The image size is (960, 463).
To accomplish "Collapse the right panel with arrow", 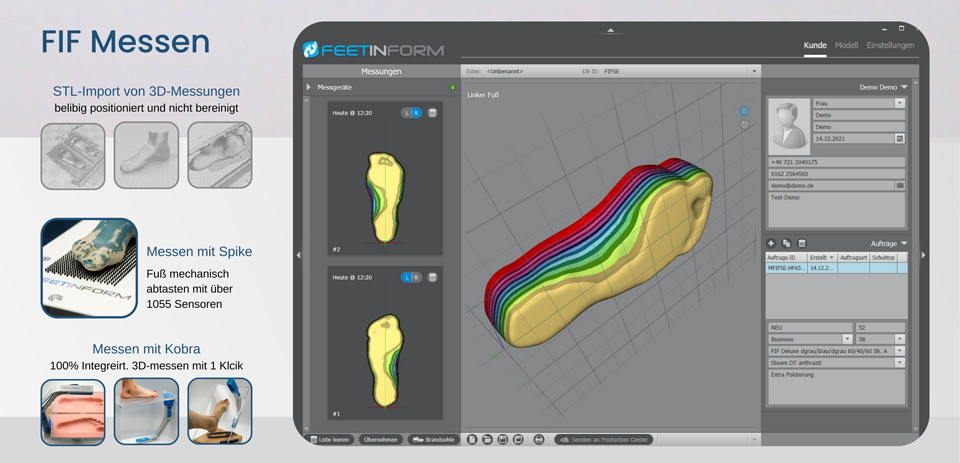I will (x=923, y=255).
